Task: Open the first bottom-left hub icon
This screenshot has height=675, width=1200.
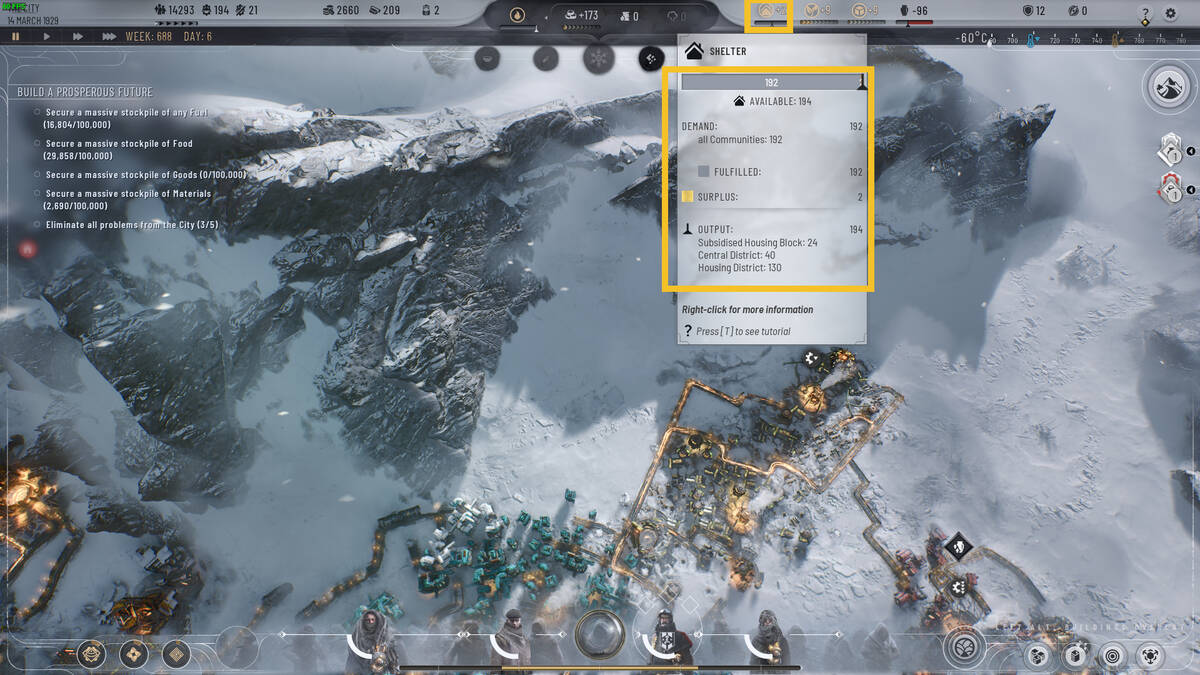Action: pyautogui.click(x=91, y=654)
